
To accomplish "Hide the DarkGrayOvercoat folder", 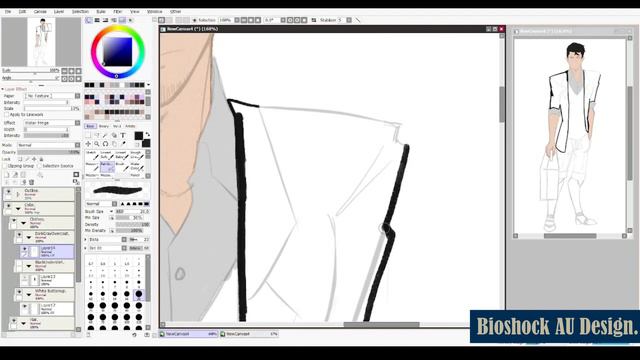I will click(x=19, y=235).
